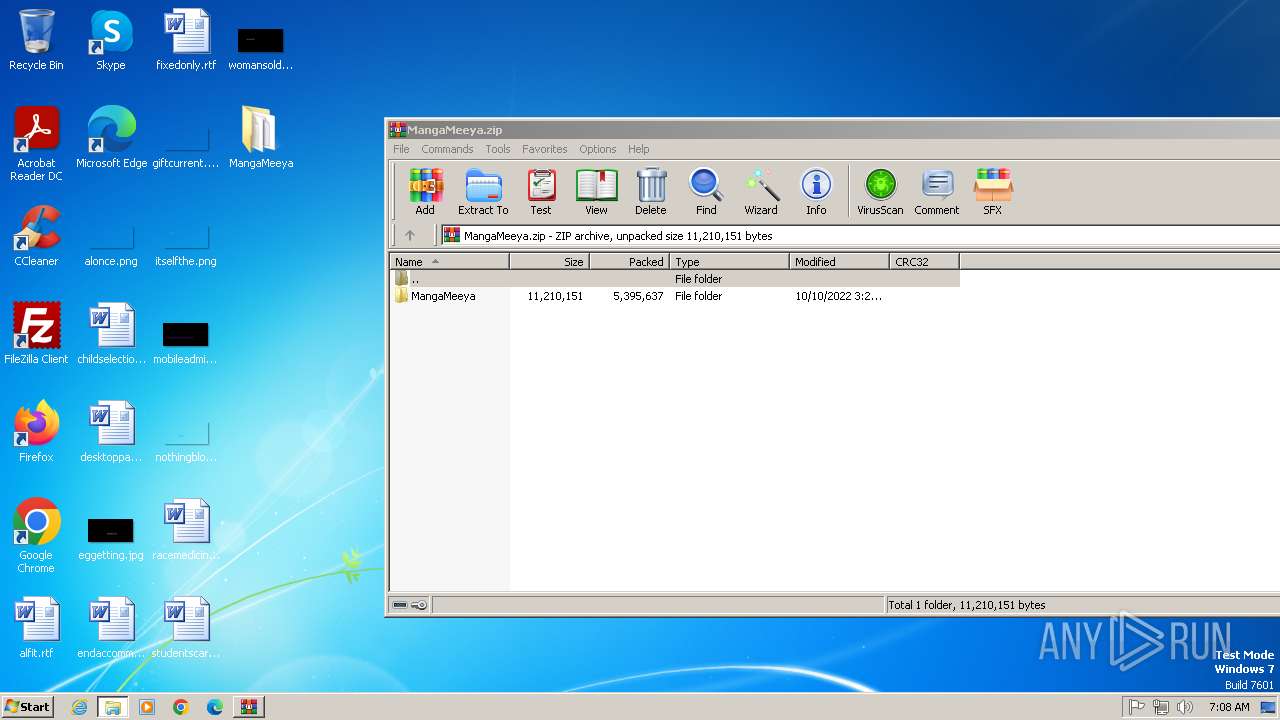Sort by the Modified column header

click(x=839, y=262)
